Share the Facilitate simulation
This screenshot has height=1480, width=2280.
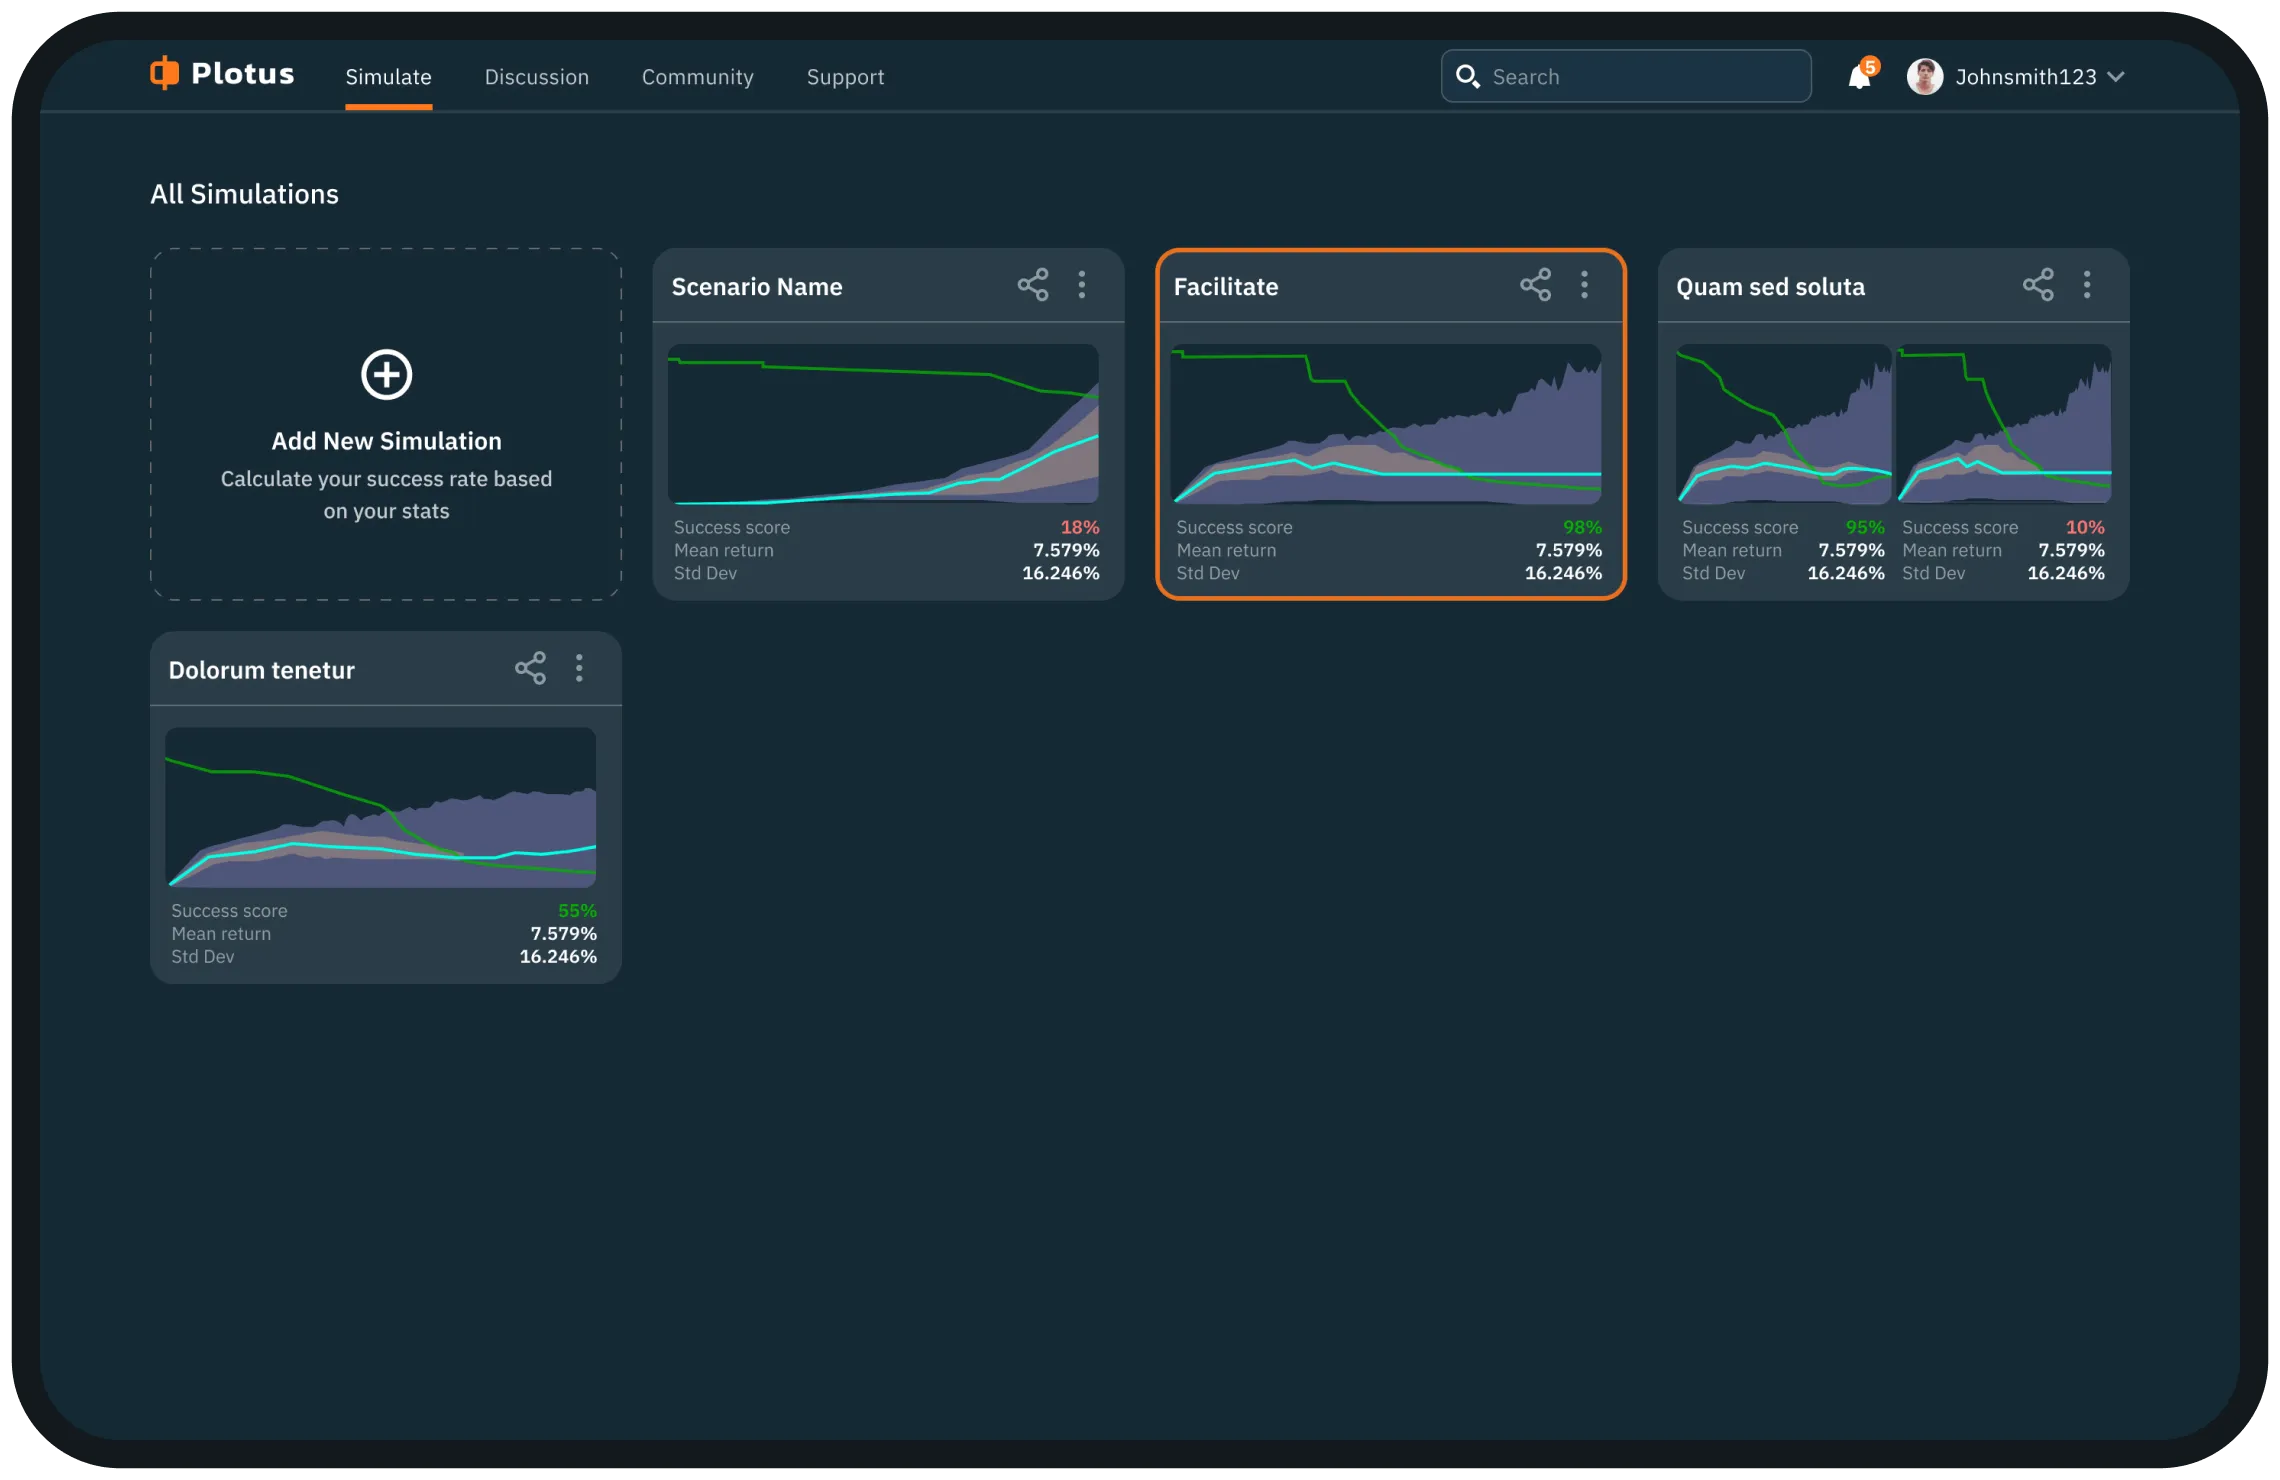coord(1536,285)
